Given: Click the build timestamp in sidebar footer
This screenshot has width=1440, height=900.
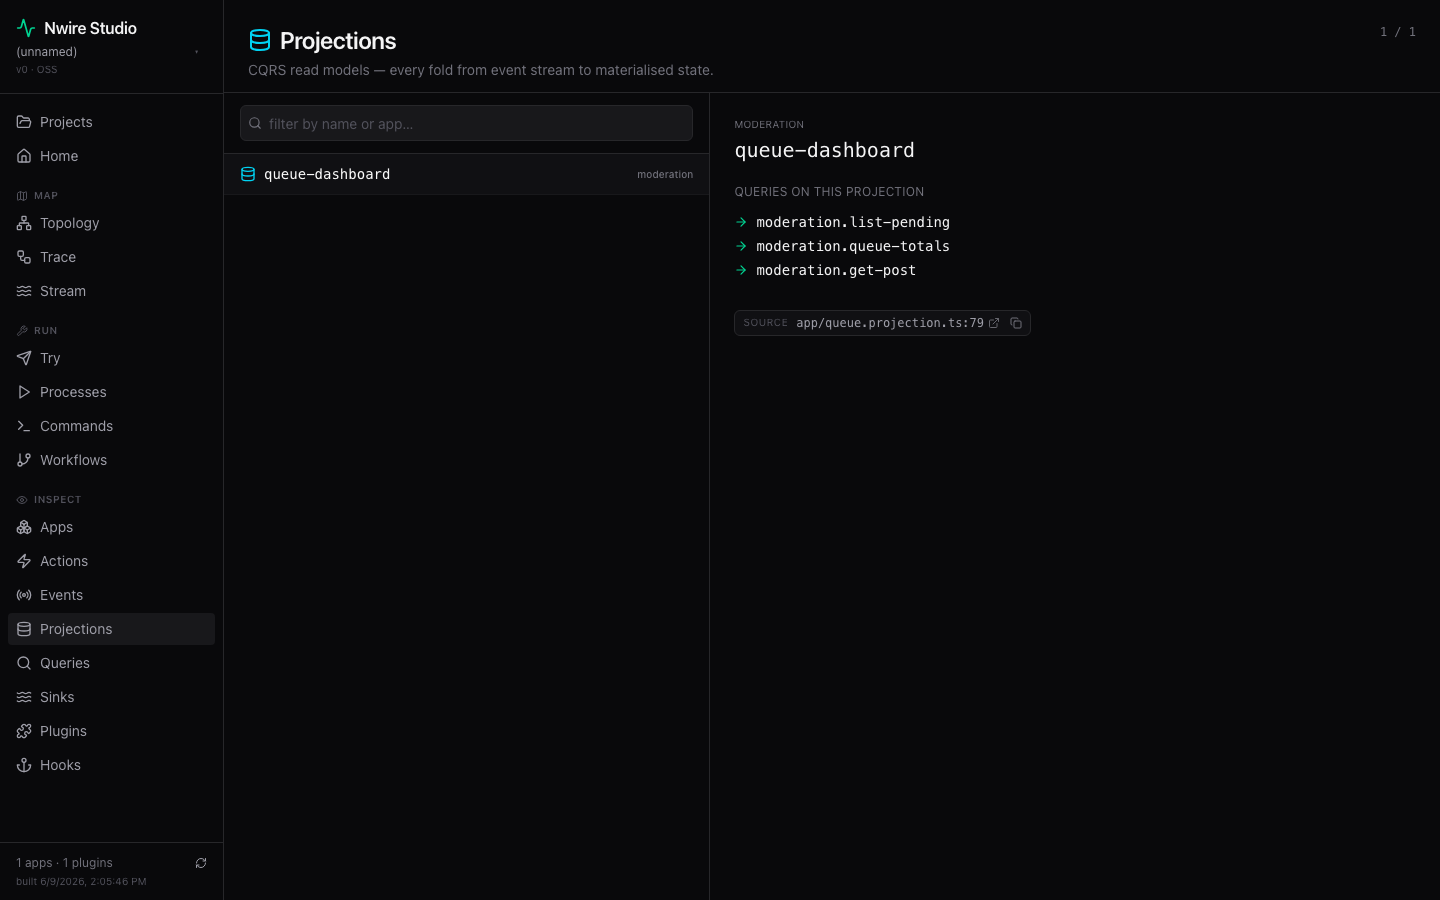Looking at the screenshot, I should click(81, 882).
